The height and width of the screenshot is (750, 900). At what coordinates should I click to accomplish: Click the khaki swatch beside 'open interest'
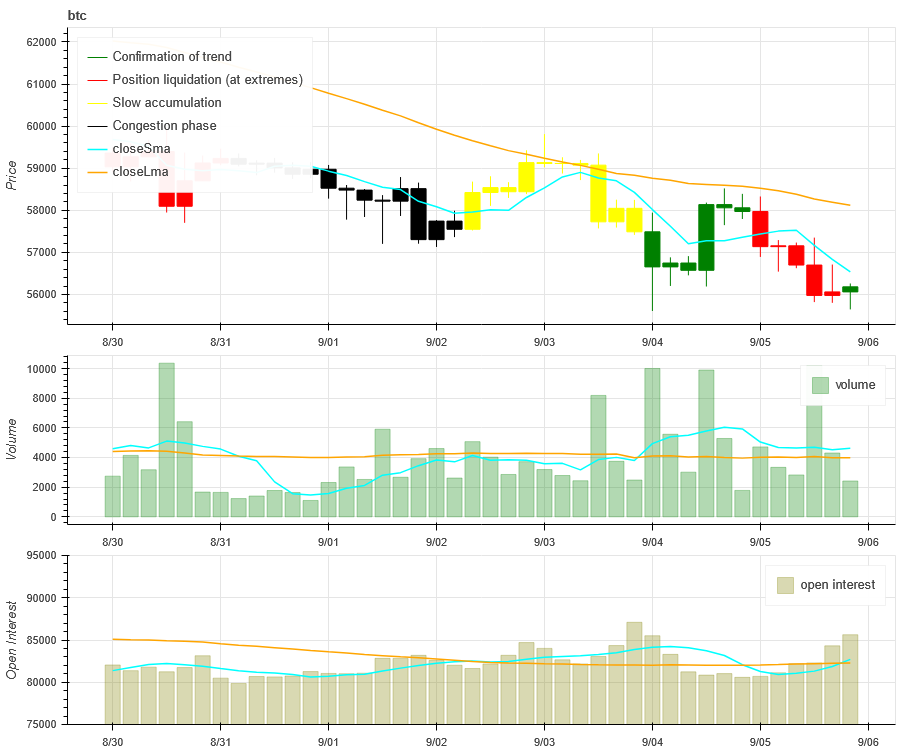(785, 585)
